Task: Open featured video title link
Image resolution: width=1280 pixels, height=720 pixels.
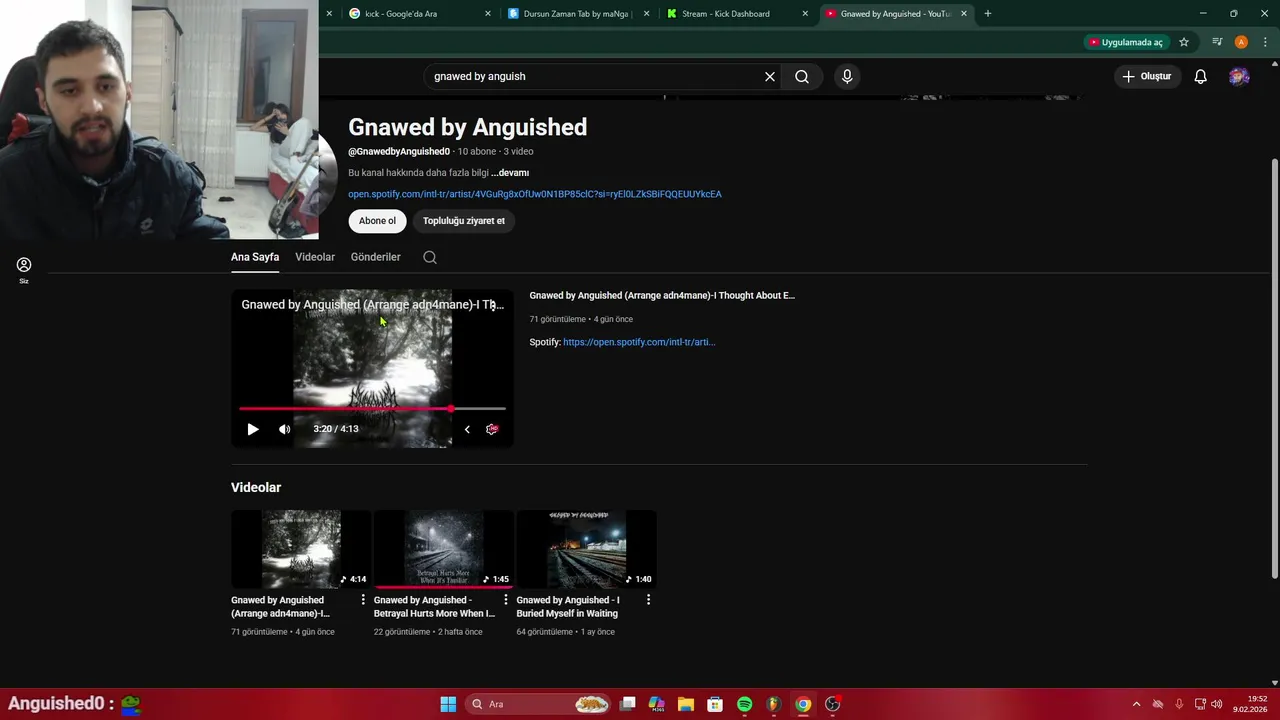Action: (x=662, y=296)
